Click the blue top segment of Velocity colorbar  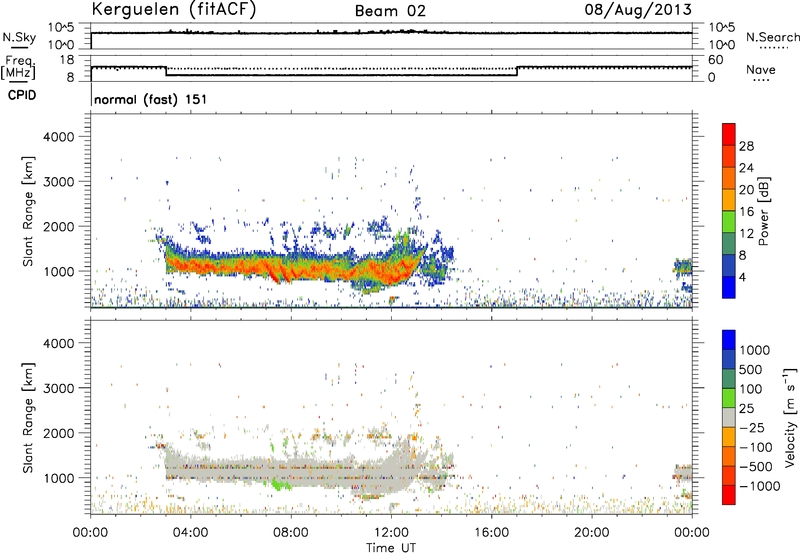pos(729,340)
